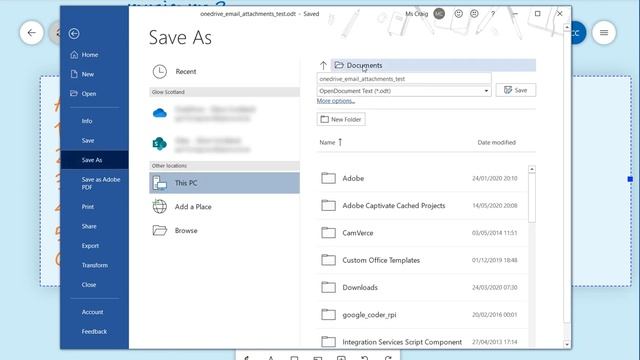Open the Help question mark
This screenshot has width=640, height=360.
pos(493,14)
